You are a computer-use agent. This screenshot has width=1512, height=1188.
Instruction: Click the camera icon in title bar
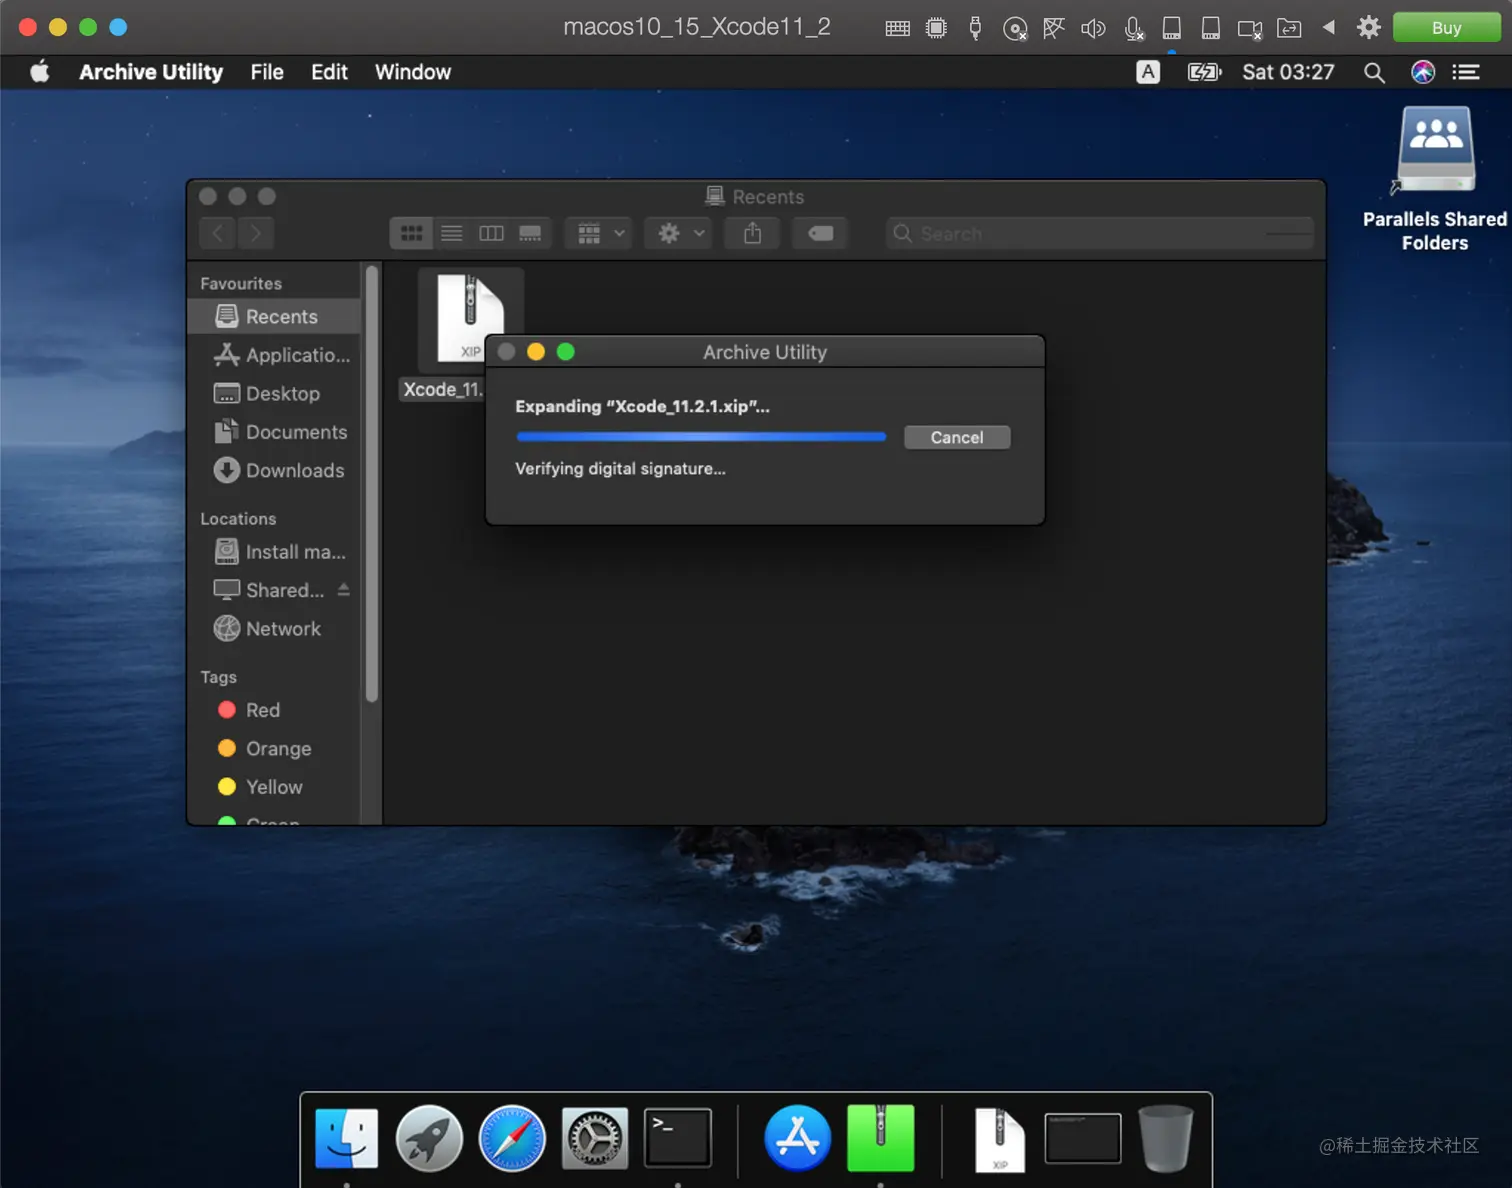(1250, 28)
